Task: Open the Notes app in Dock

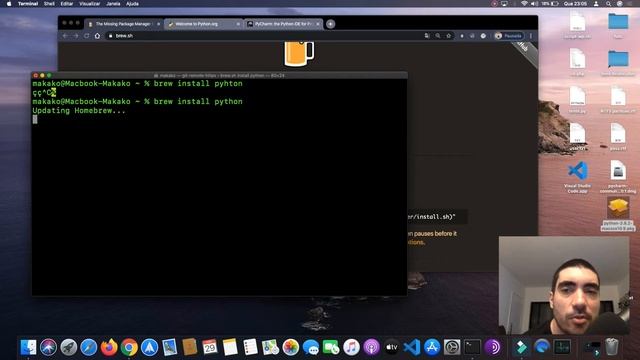Action: [x=230, y=347]
